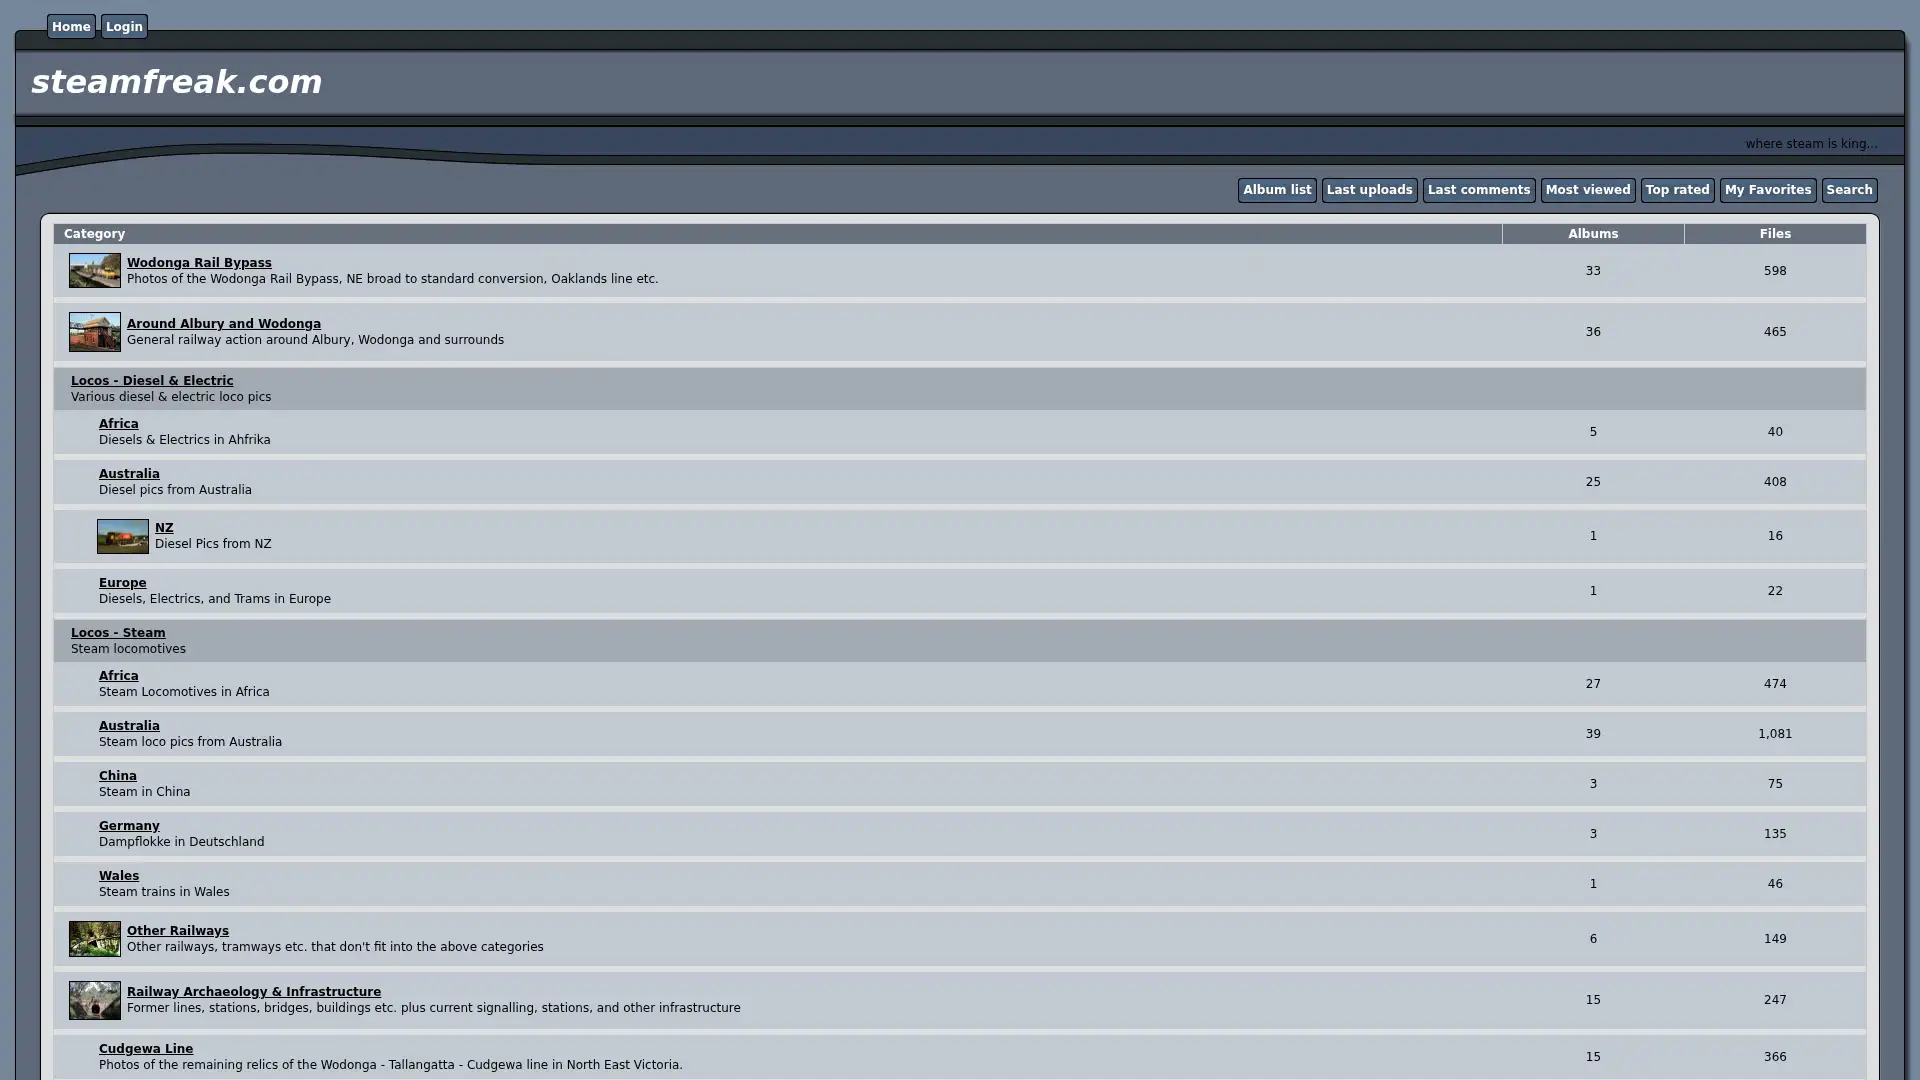The width and height of the screenshot is (1920, 1080).
Task: Open the Locos - Steam category
Action: 118,632
